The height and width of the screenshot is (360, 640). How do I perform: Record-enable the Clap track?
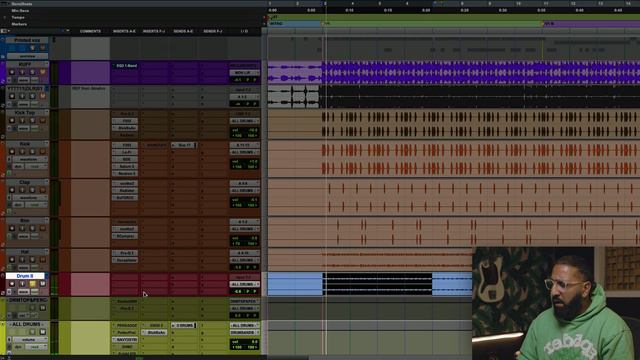tap(12, 190)
